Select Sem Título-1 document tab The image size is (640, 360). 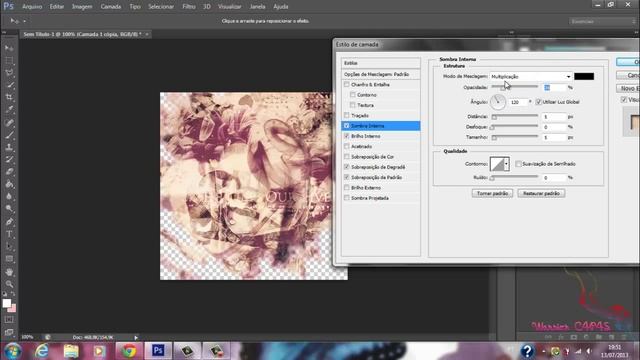coord(82,34)
